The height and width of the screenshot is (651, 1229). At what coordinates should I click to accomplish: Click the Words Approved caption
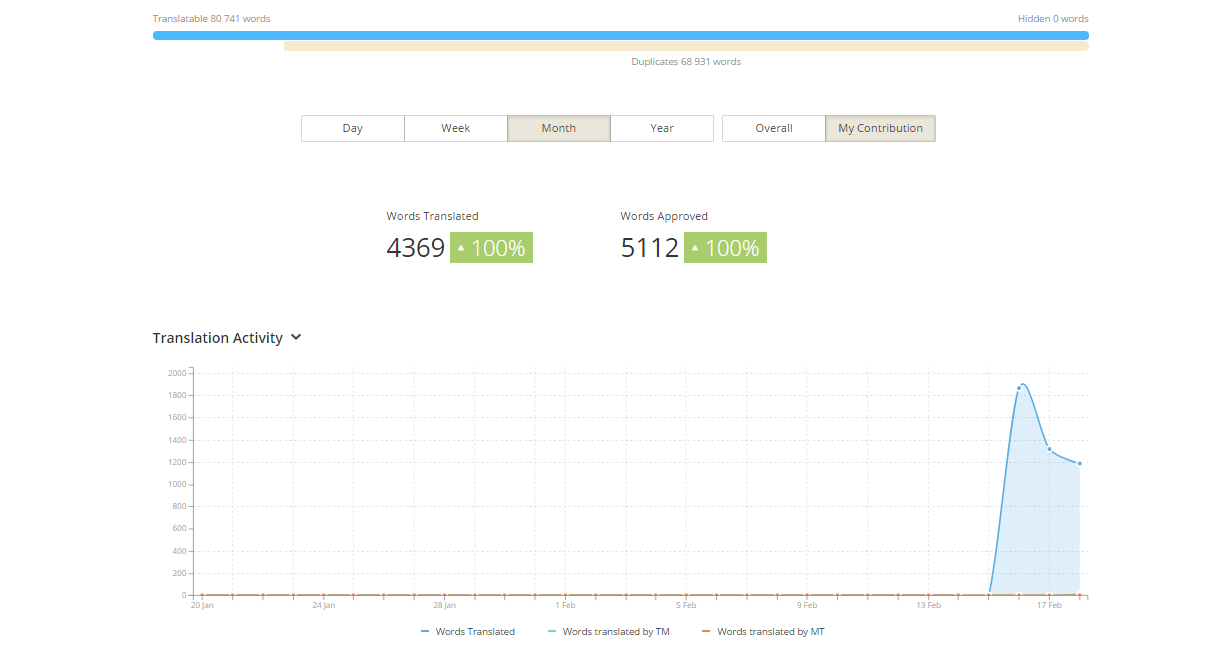[664, 216]
